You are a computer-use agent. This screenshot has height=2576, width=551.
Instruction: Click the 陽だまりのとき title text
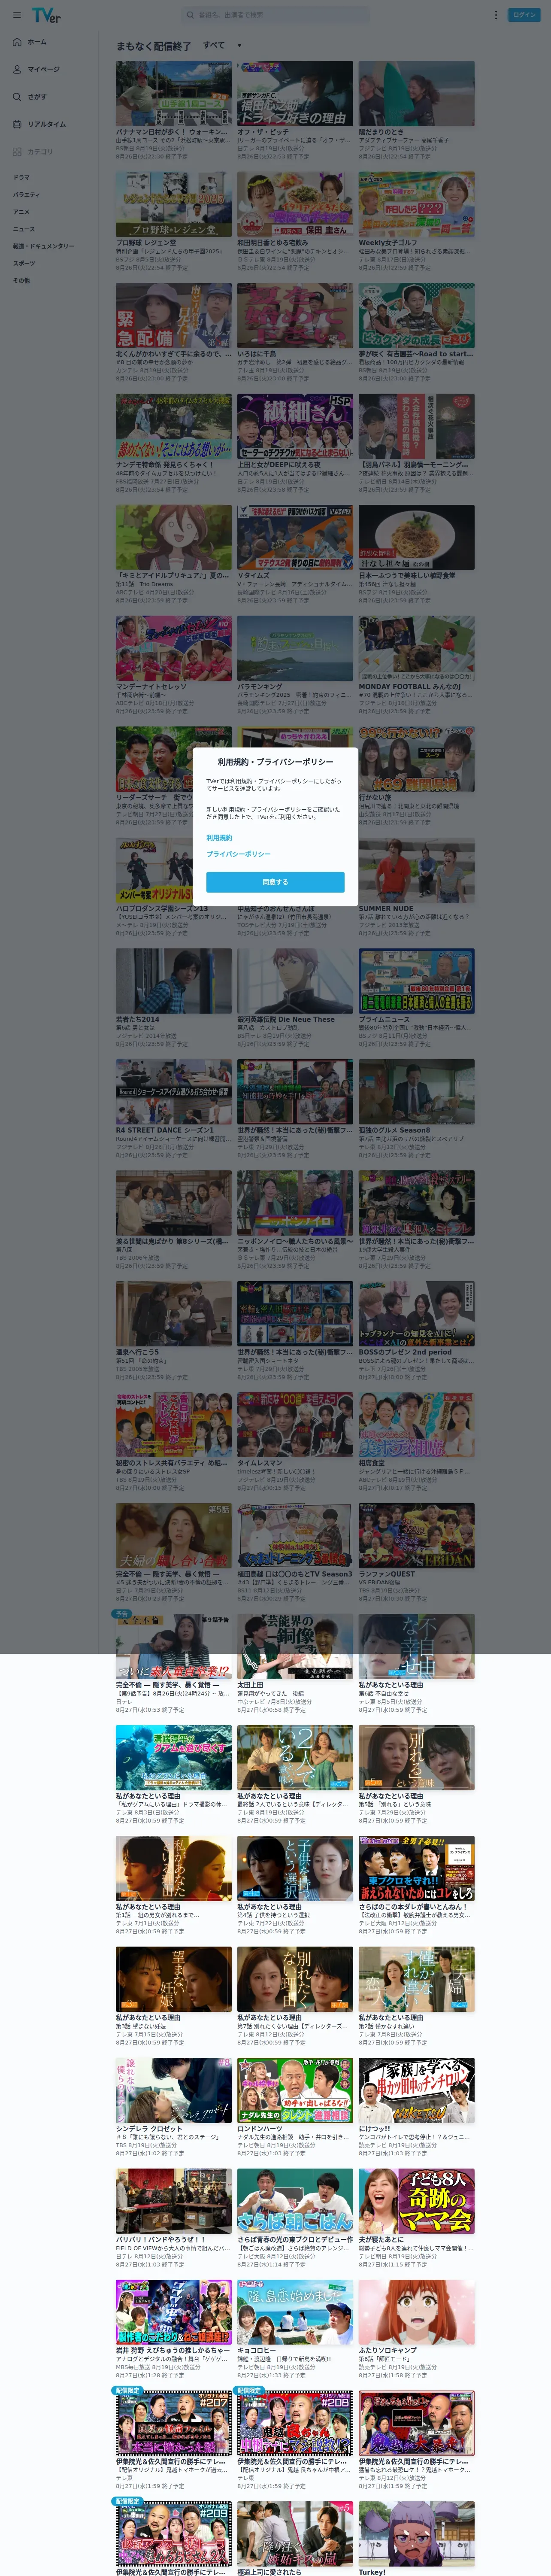click(x=382, y=132)
